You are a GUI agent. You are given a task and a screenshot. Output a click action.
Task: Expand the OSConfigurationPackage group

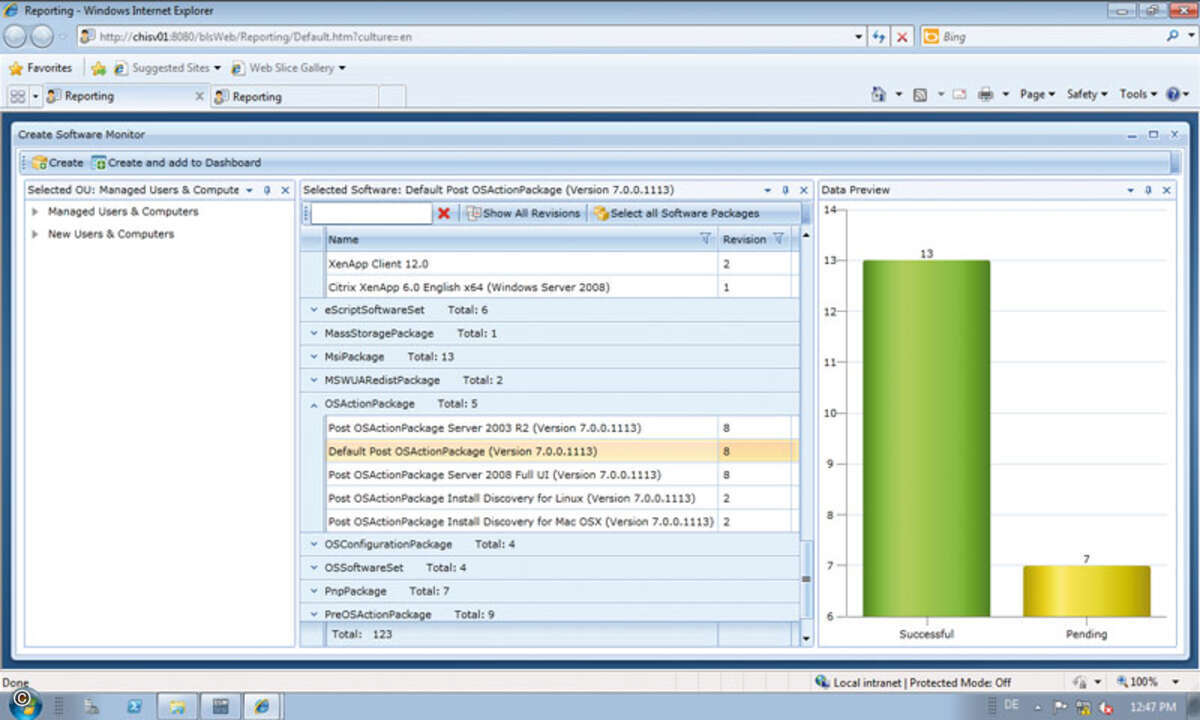[314, 545]
